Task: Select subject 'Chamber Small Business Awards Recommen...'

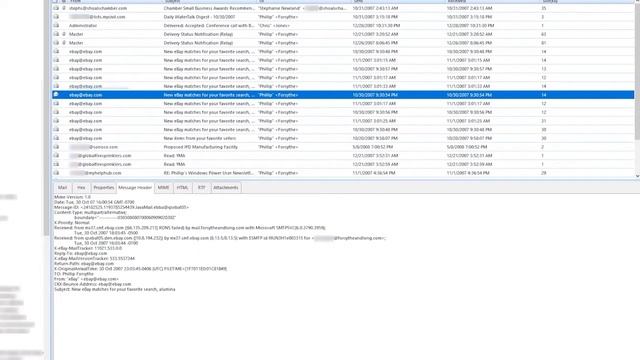Action: [209, 8]
